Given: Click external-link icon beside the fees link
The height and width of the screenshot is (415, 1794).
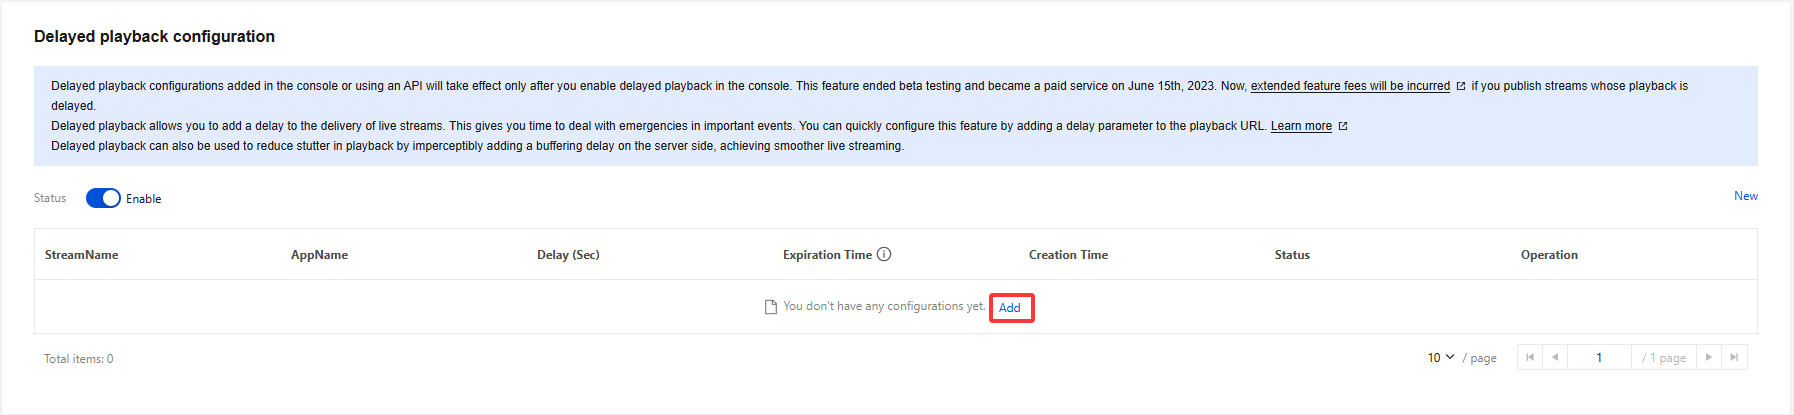Looking at the screenshot, I should coord(1461,86).
